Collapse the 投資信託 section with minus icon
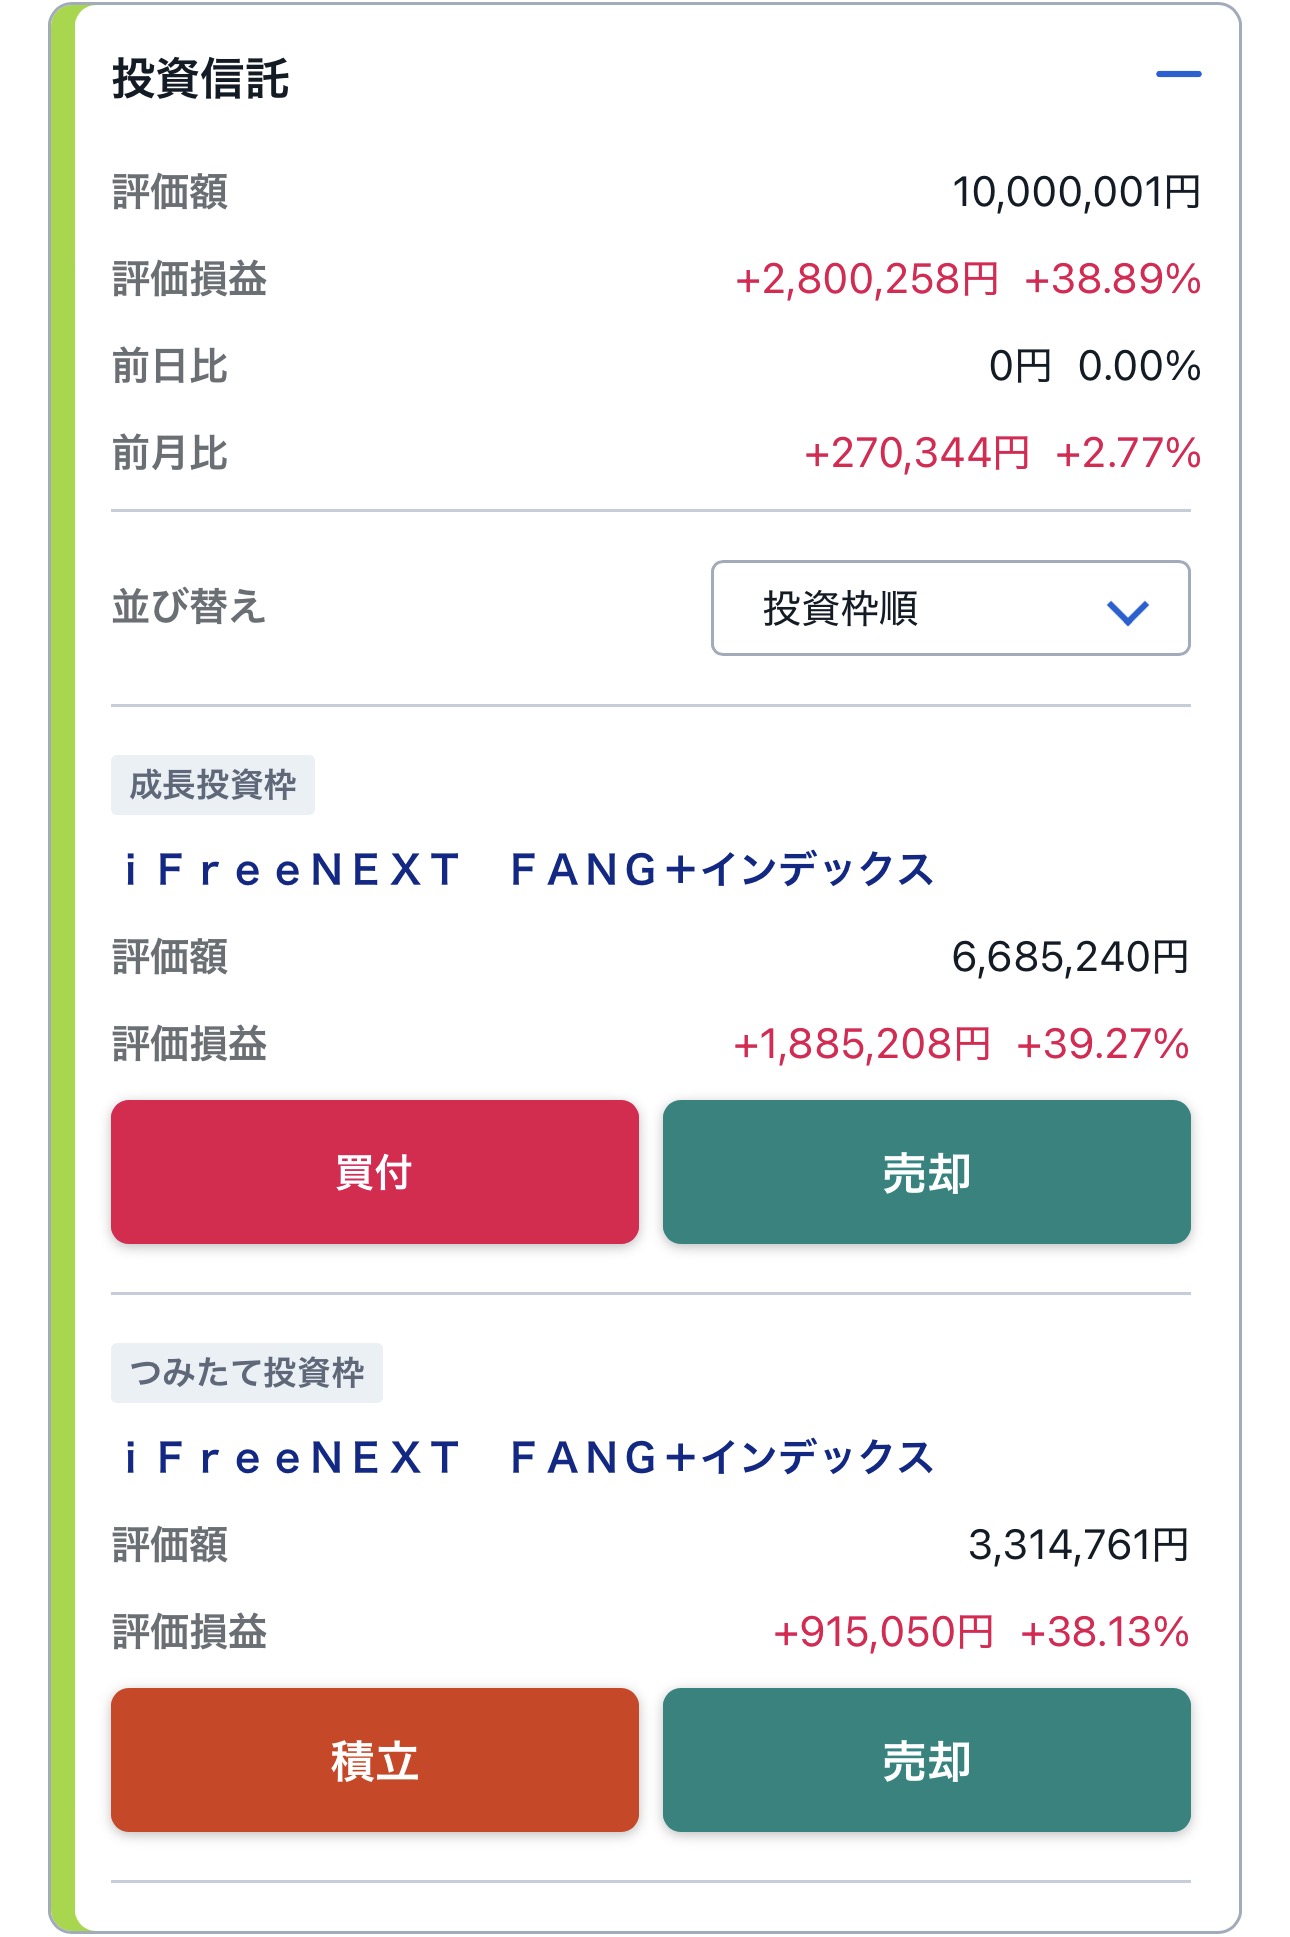The width and height of the screenshot is (1290, 1937). (1178, 74)
